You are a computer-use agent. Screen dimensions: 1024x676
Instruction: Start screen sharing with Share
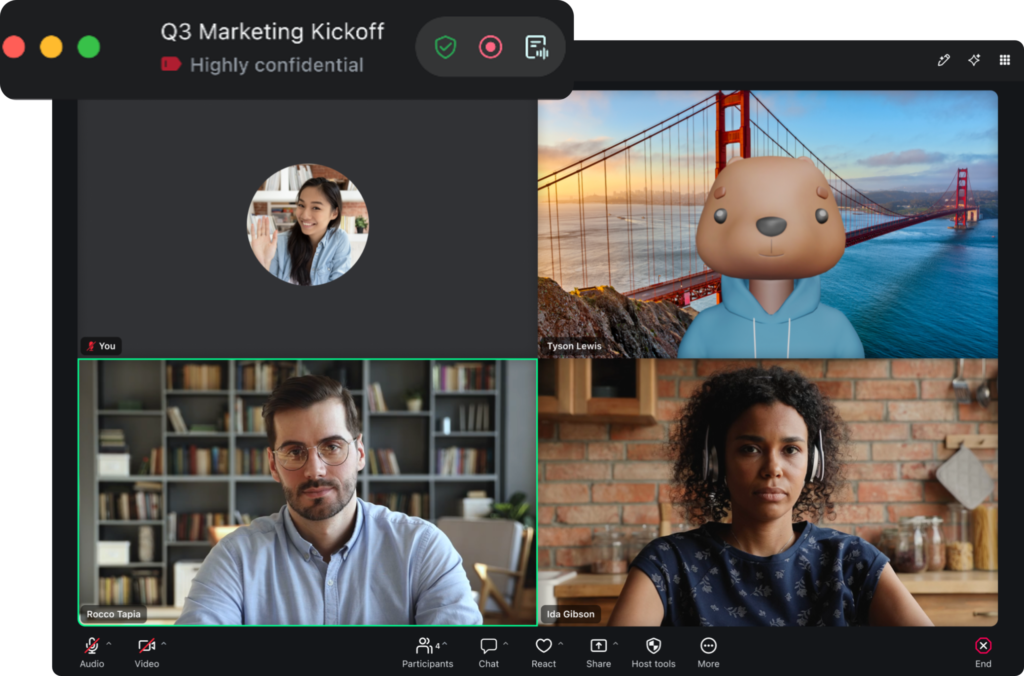(598, 653)
